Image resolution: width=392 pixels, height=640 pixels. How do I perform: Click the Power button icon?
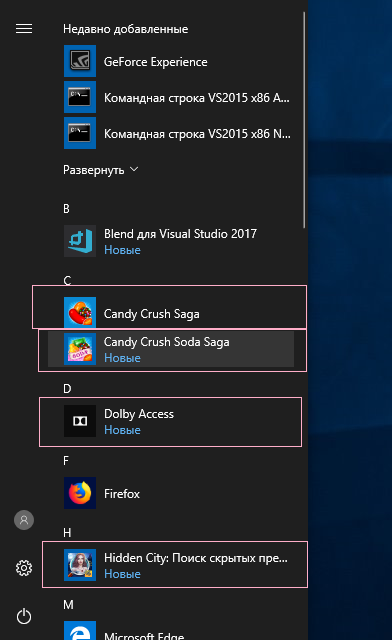click(x=24, y=616)
